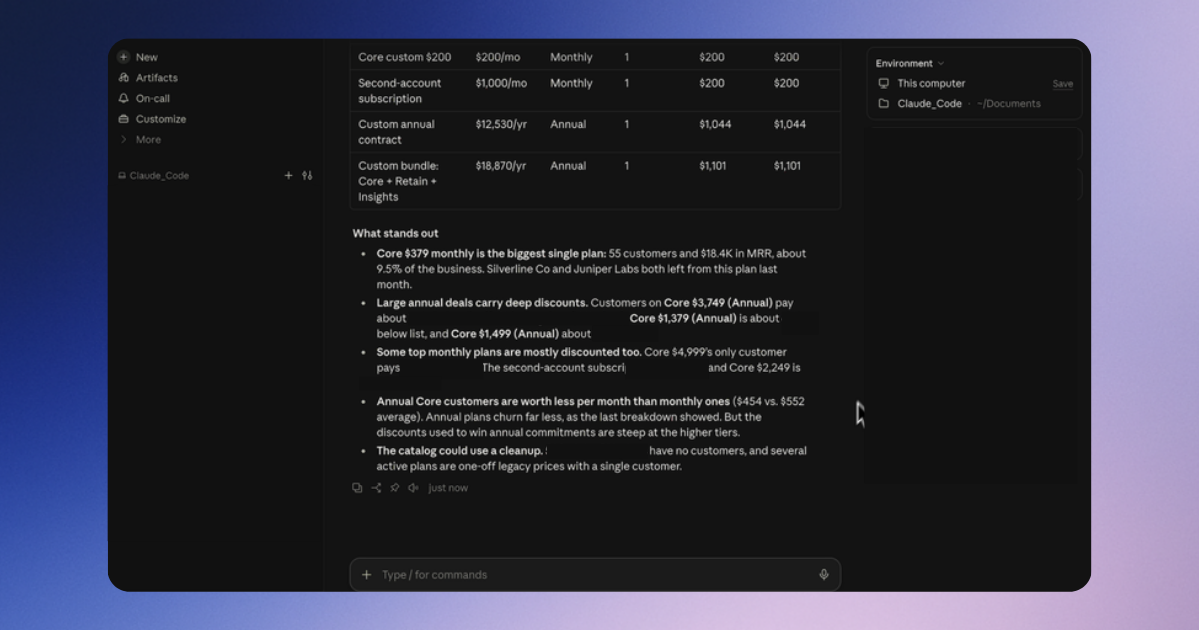Click the 'just now' timestamp
This screenshot has height=630, width=1200.
tap(448, 488)
